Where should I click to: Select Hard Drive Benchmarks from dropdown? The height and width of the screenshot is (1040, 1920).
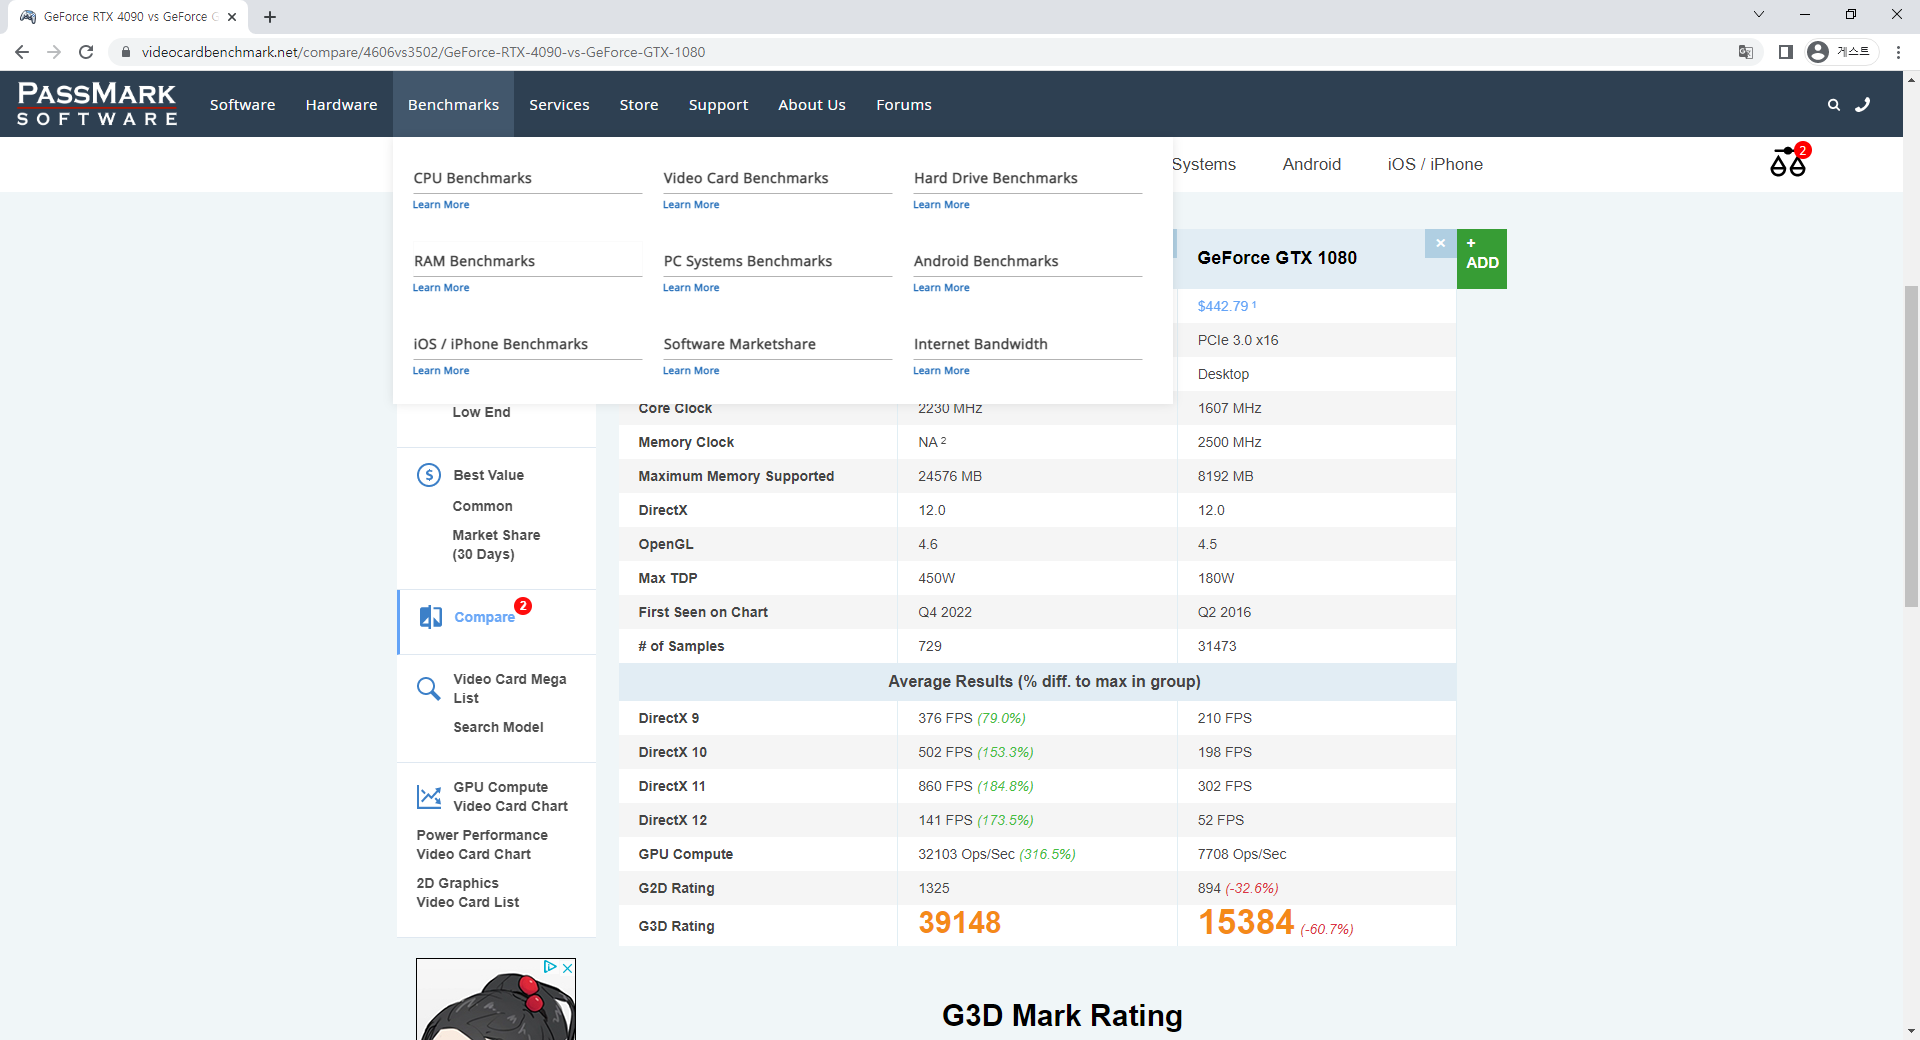click(996, 178)
